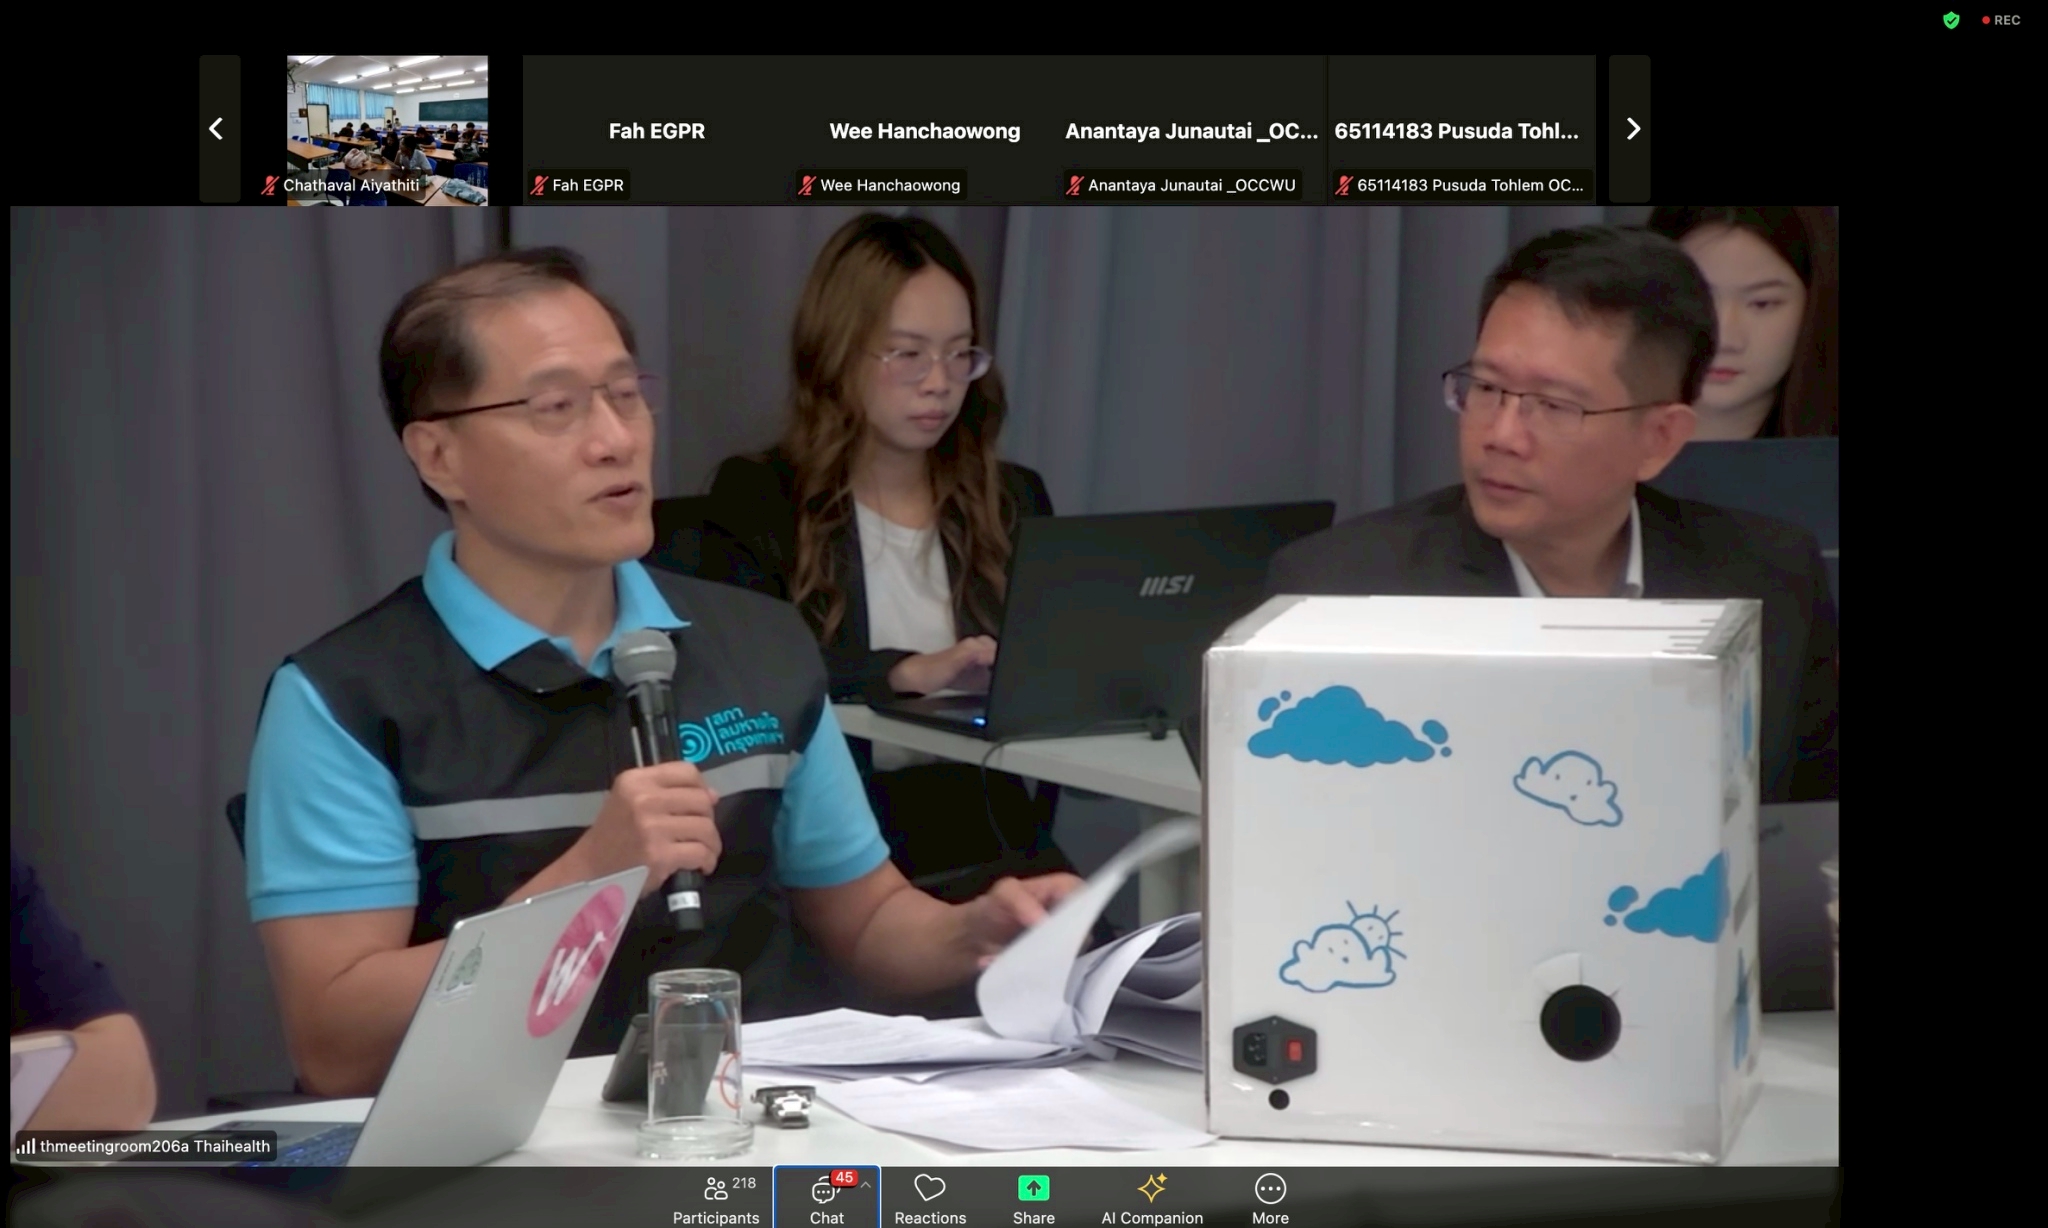Click muted mic icon beside Fah EGPR

pyautogui.click(x=540, y=185)
